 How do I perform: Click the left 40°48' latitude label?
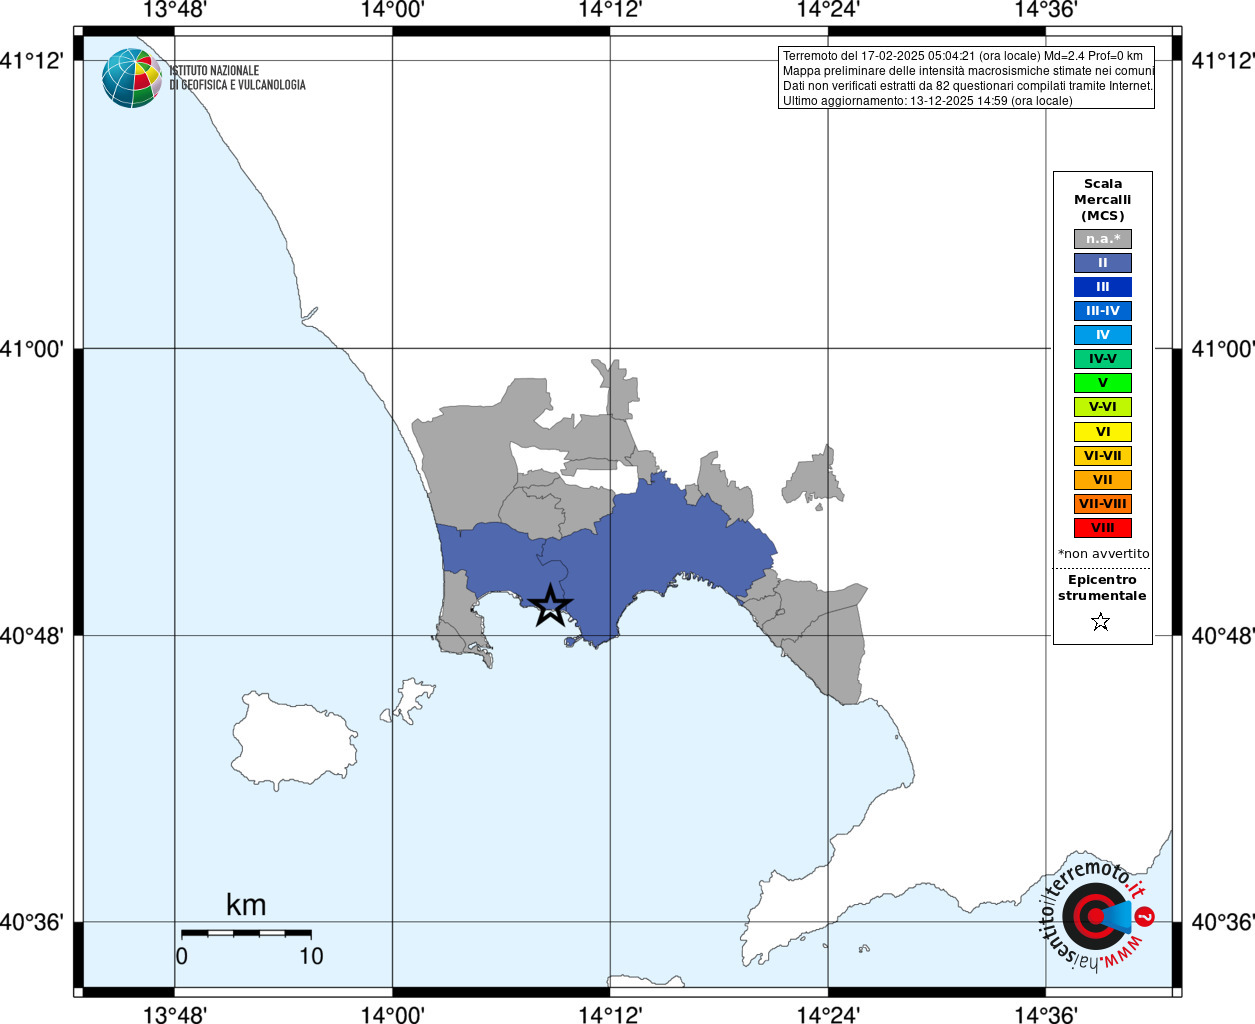click(x=32, y=635)
